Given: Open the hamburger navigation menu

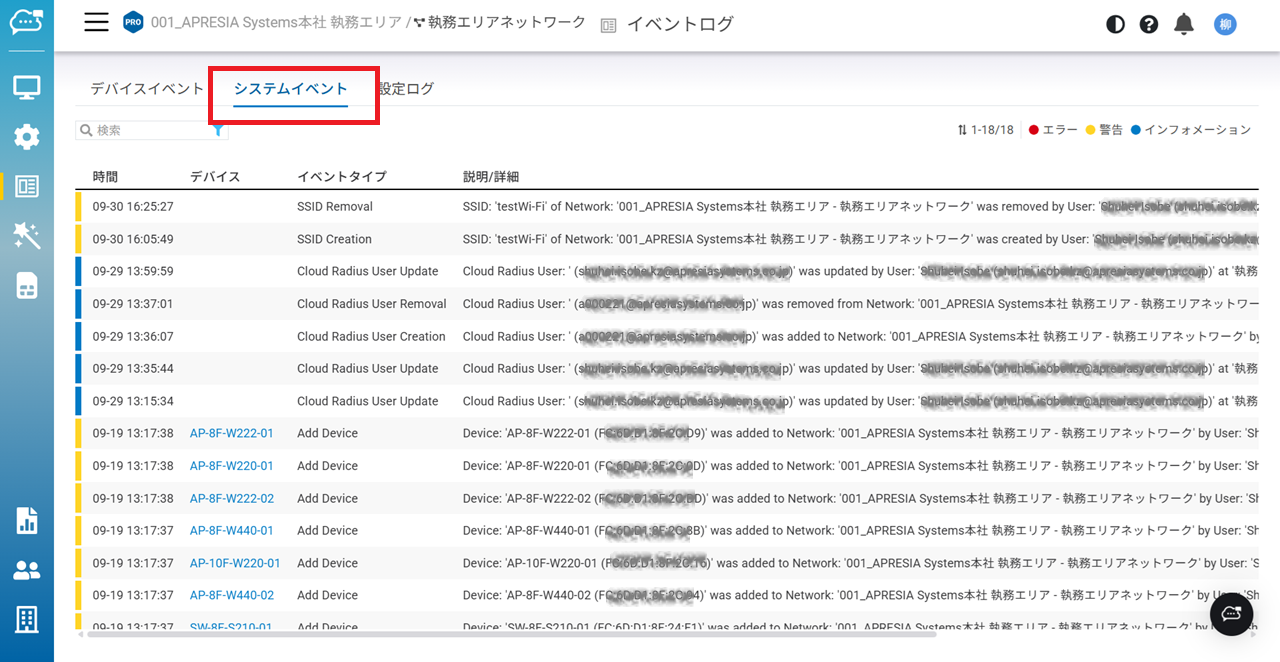Looking at the screenshot, I should (x=96, y=23).
